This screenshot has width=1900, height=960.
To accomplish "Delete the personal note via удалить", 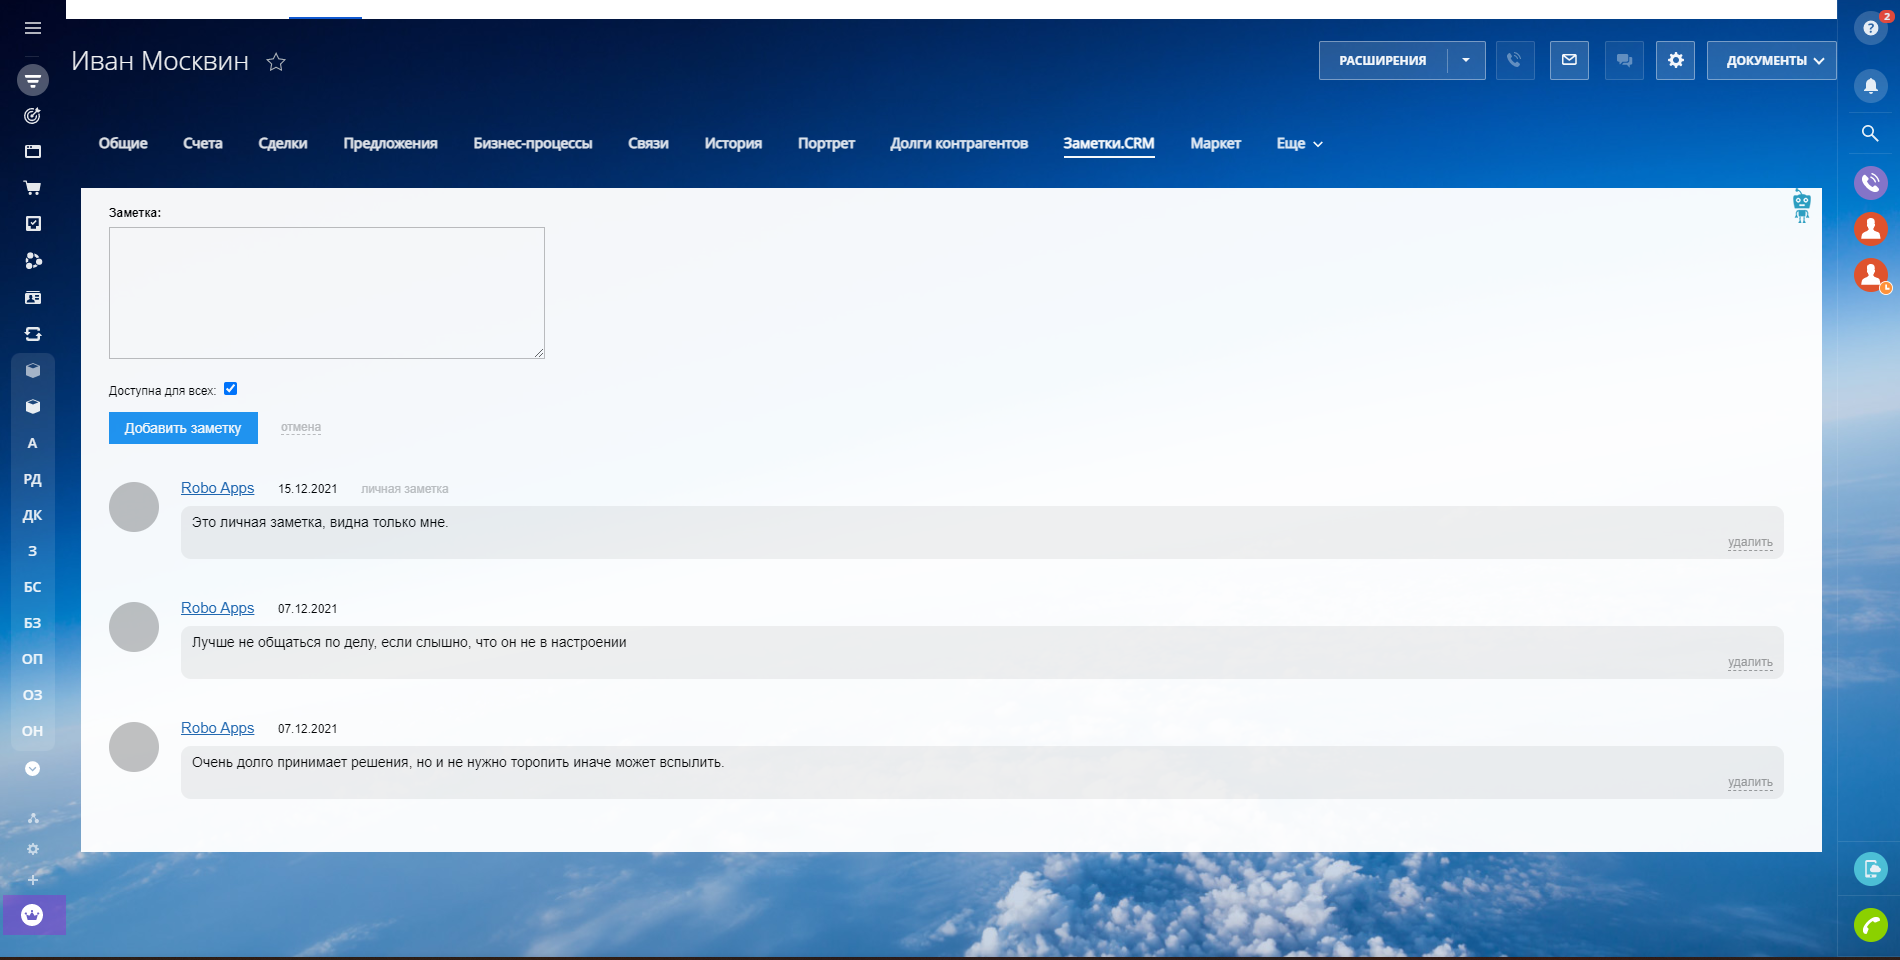I will [x=1750, y=542].
